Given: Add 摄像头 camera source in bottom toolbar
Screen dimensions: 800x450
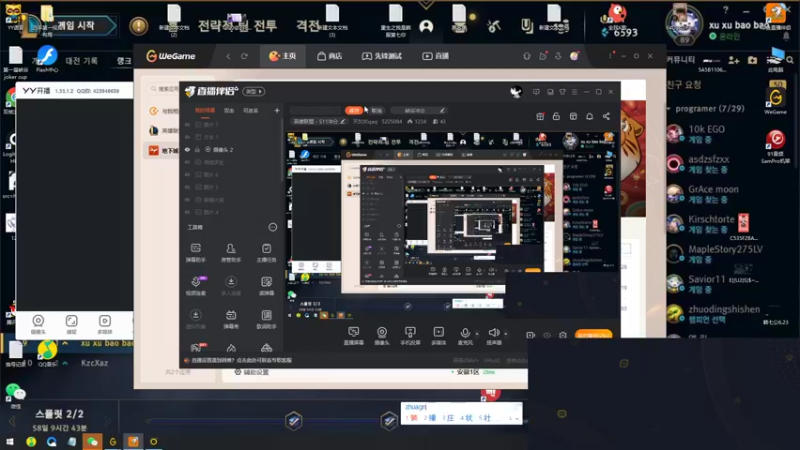Looking at the screenshot, I should [x=382, y=336].
